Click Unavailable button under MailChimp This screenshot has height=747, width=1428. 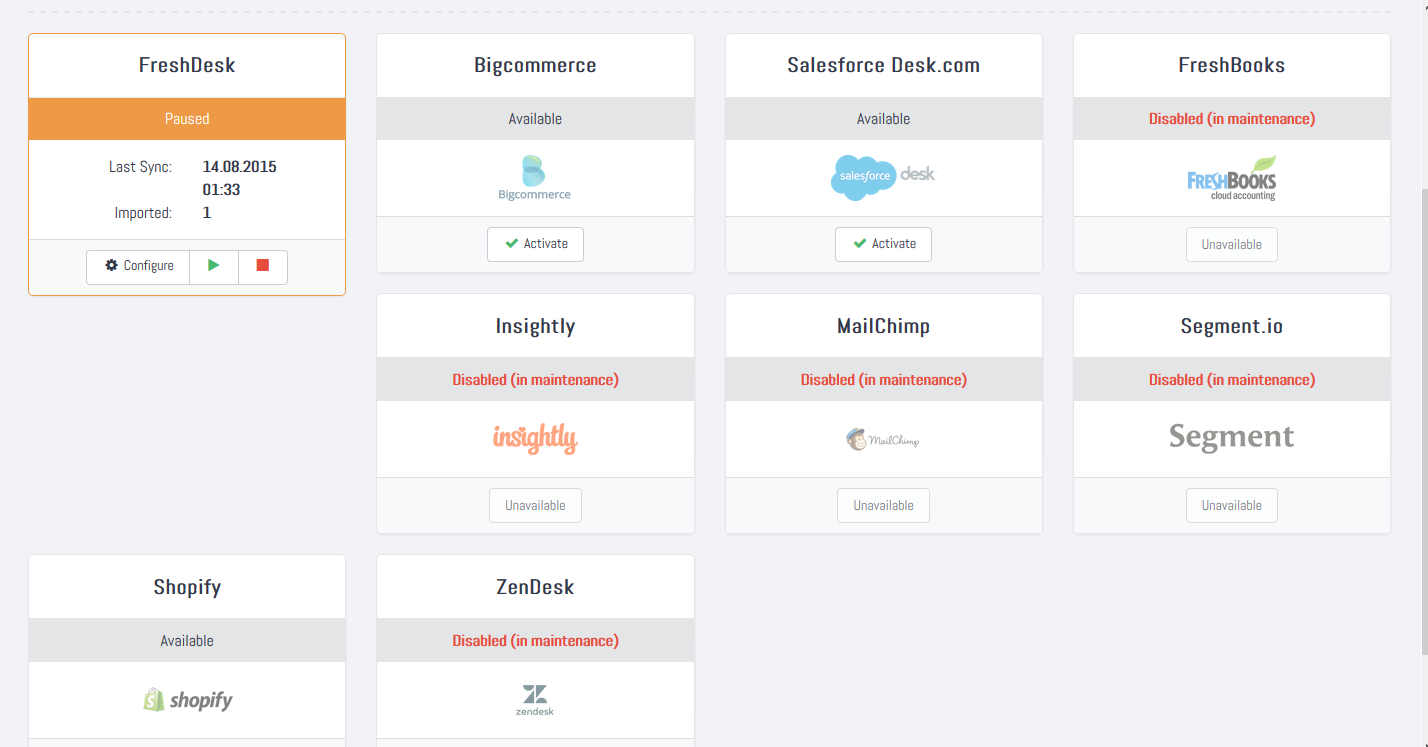(883, 505)
